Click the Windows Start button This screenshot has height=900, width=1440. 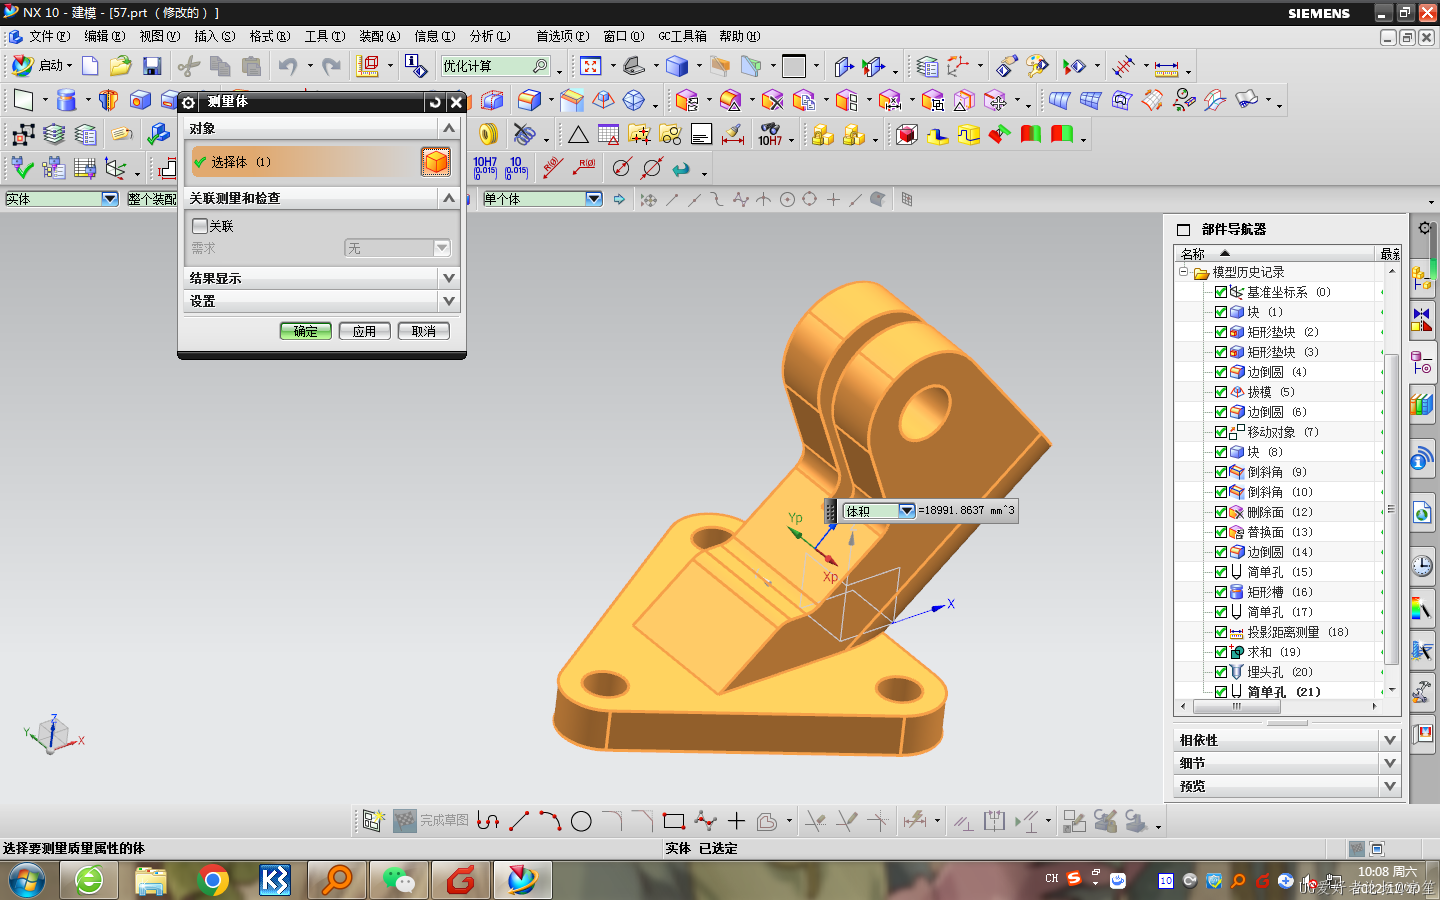[26, 881]
